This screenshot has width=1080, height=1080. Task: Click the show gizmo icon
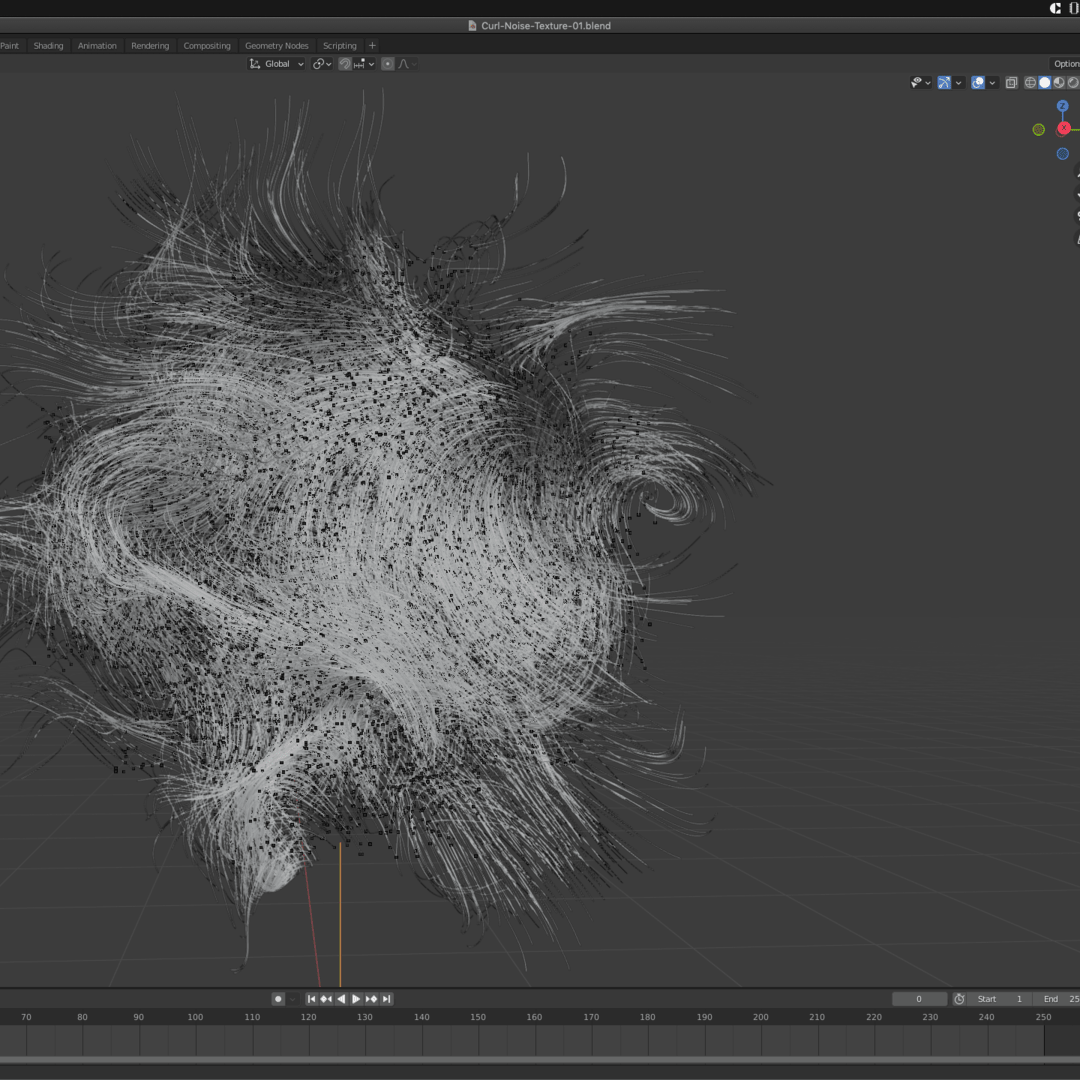tap(943, 83)
